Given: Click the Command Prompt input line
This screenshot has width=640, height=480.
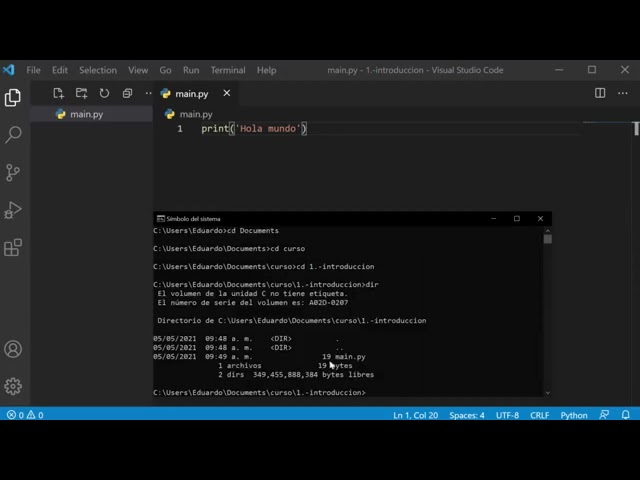Looking at the screenshot, I should 260,393.
